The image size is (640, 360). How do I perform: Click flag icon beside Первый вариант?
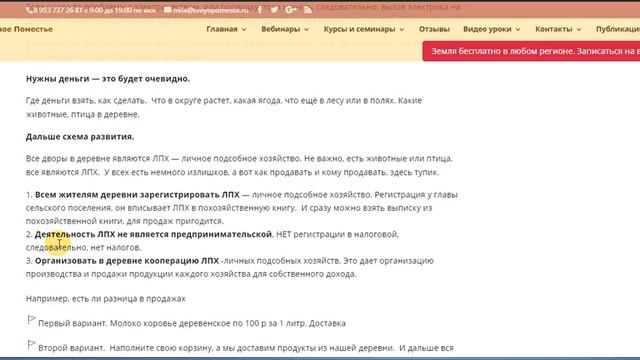pos(31,320)
